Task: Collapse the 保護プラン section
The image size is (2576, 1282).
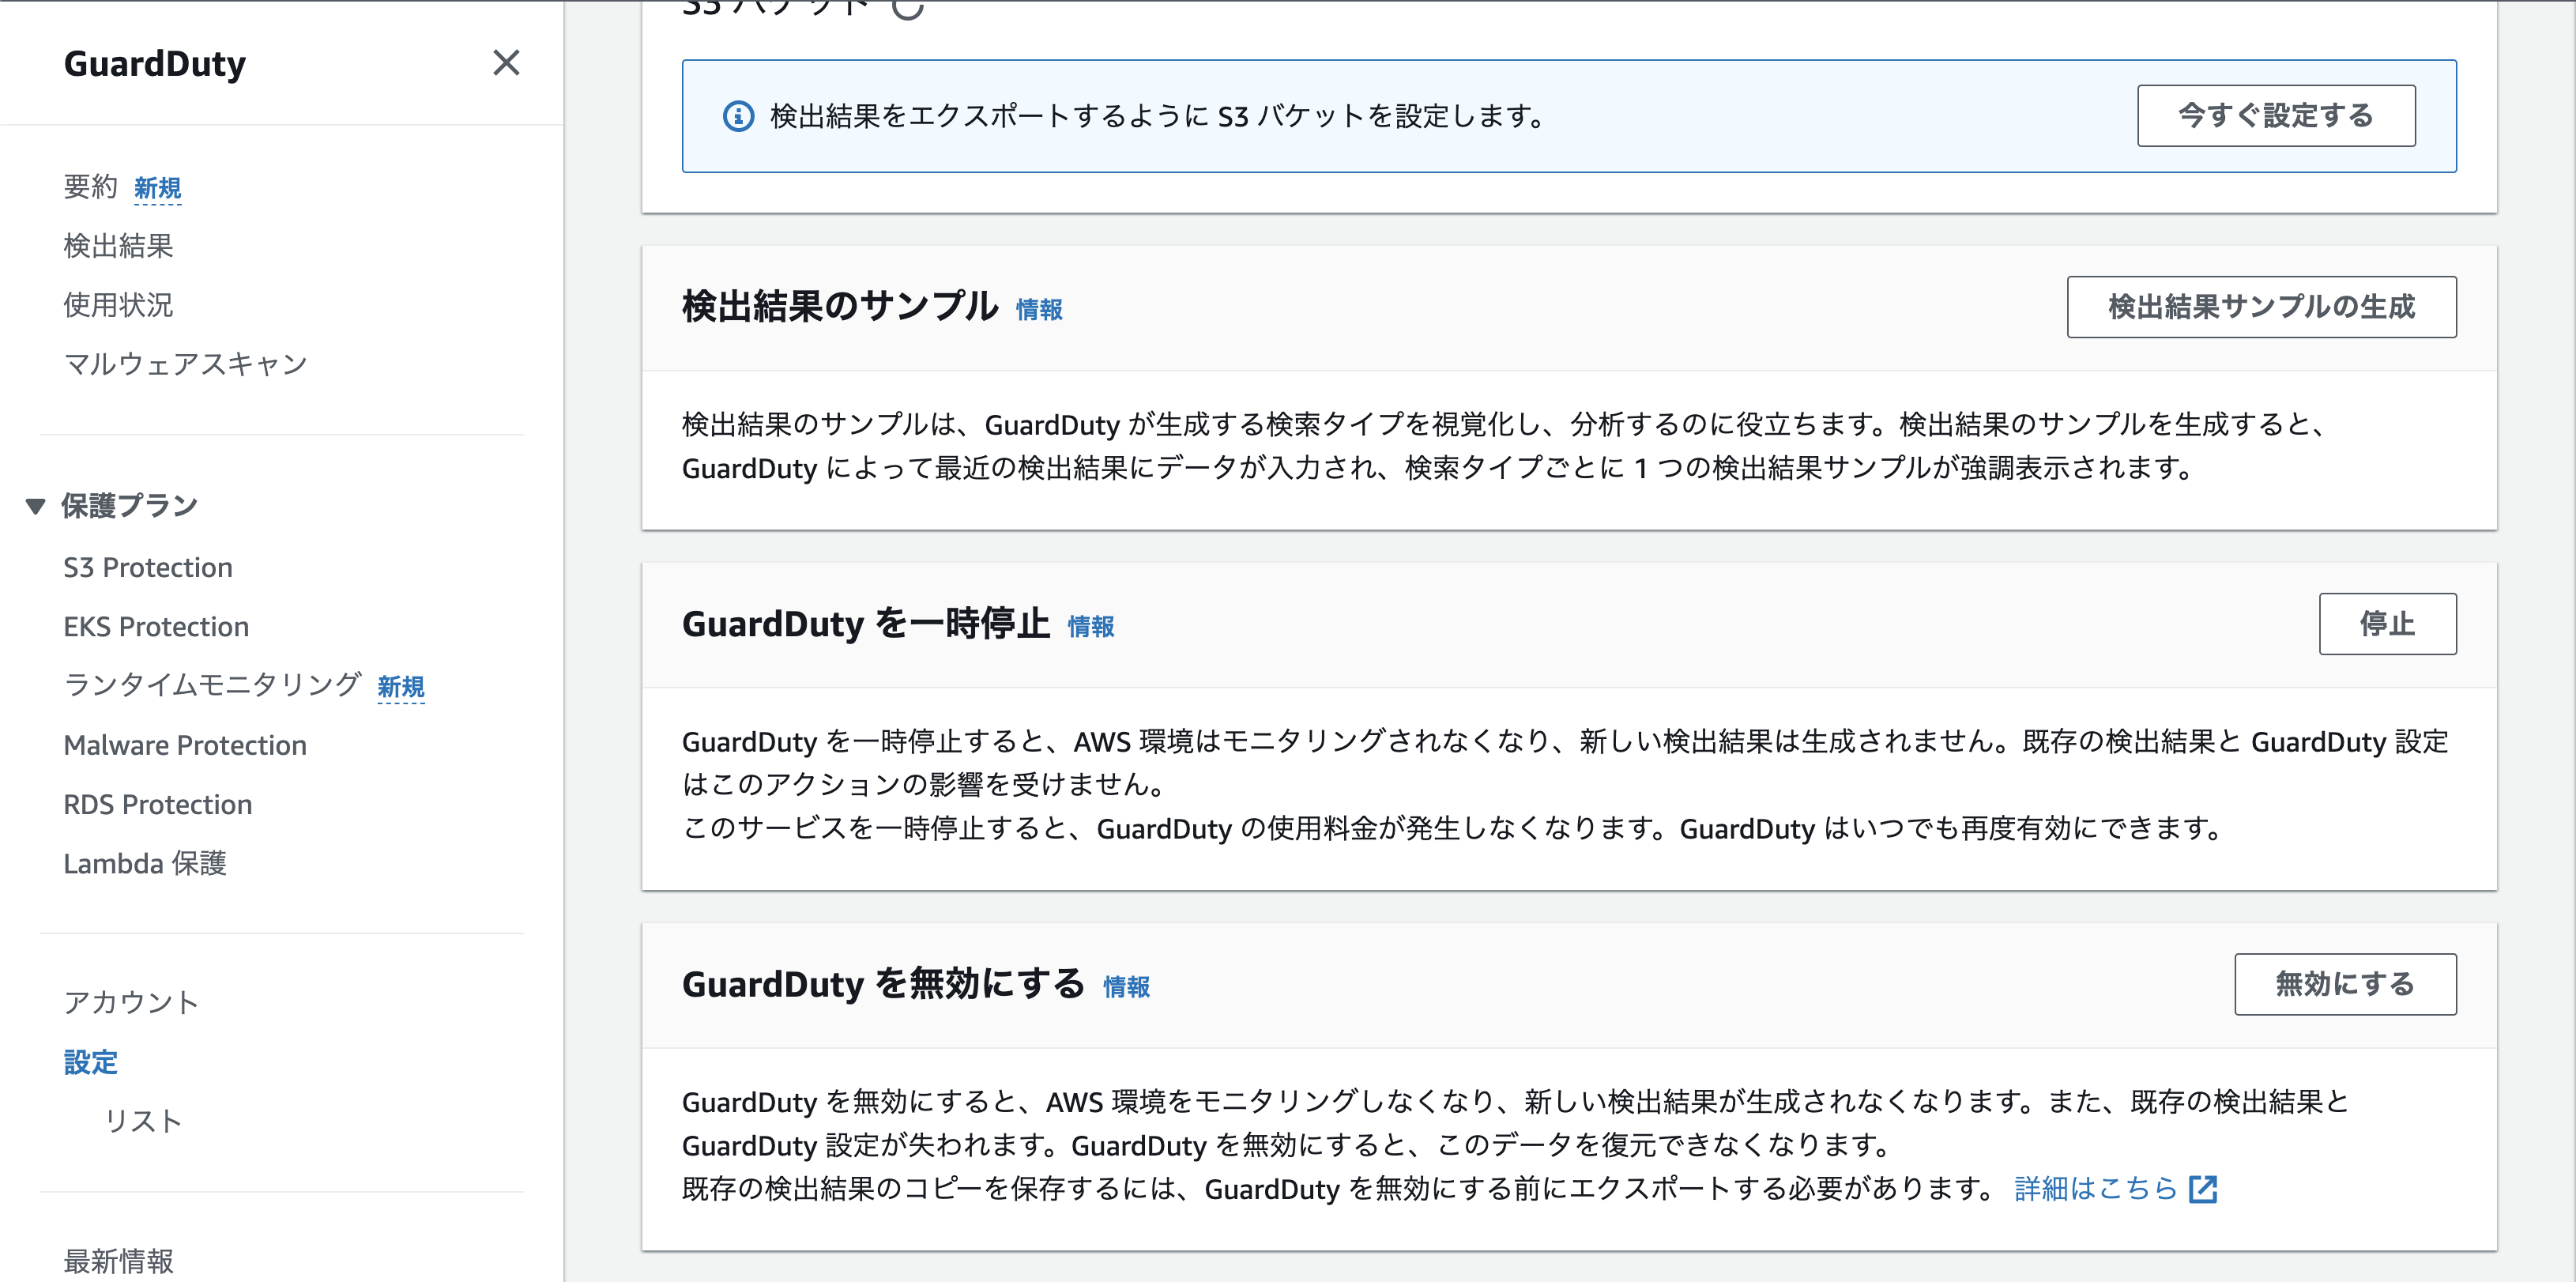Action: tap(36, 506)
